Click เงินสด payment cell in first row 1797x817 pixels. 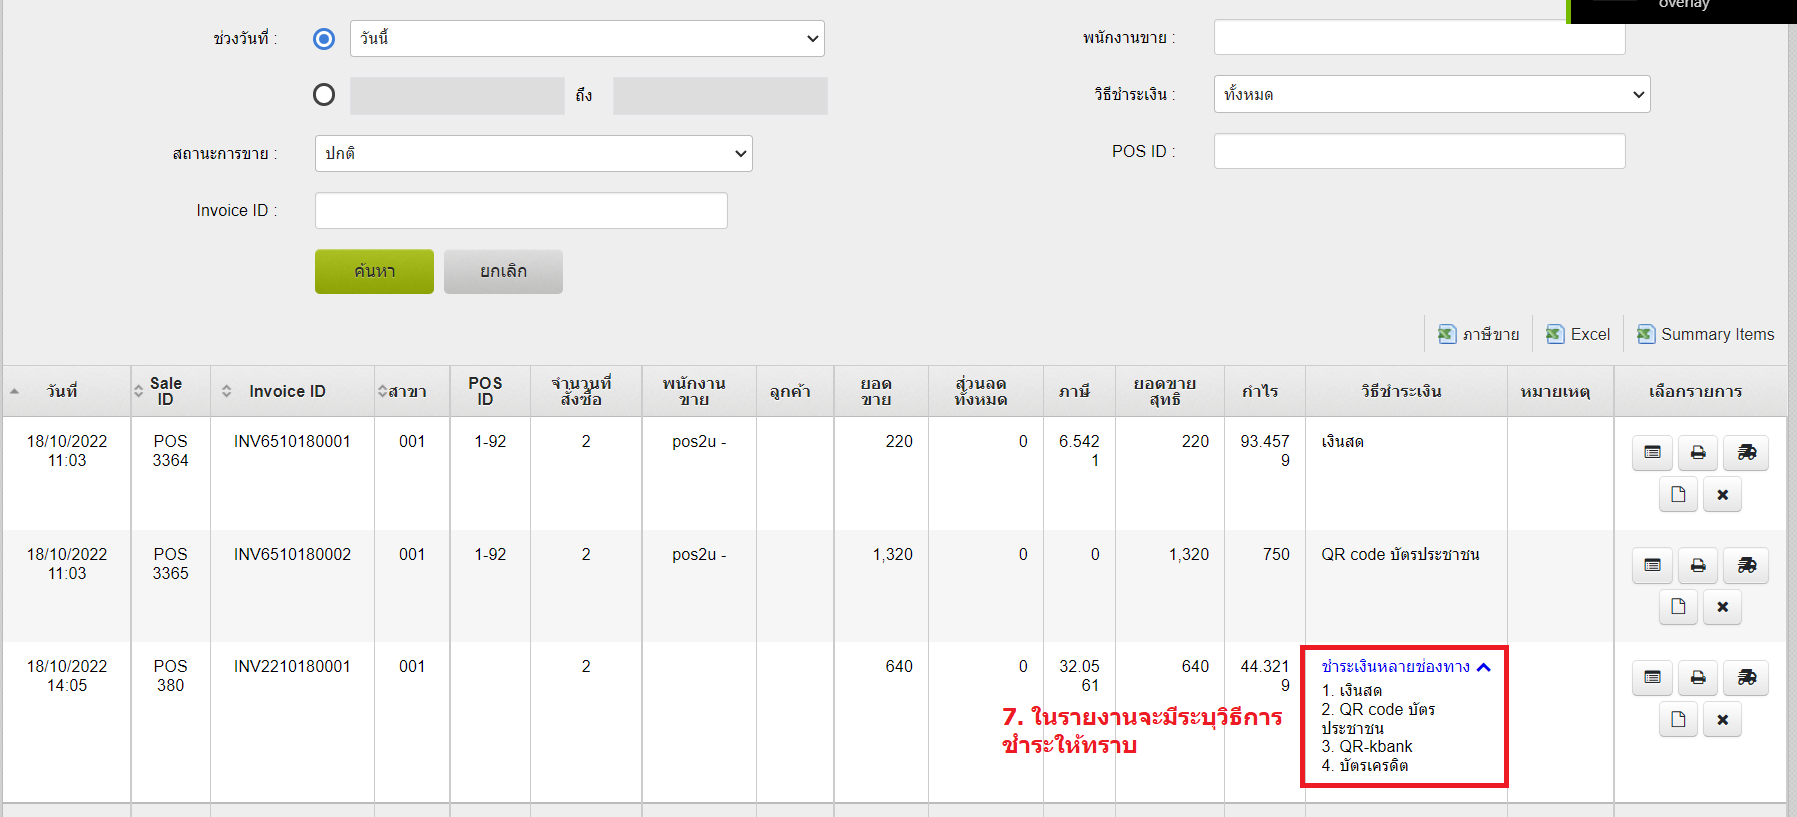point(1342,441)
